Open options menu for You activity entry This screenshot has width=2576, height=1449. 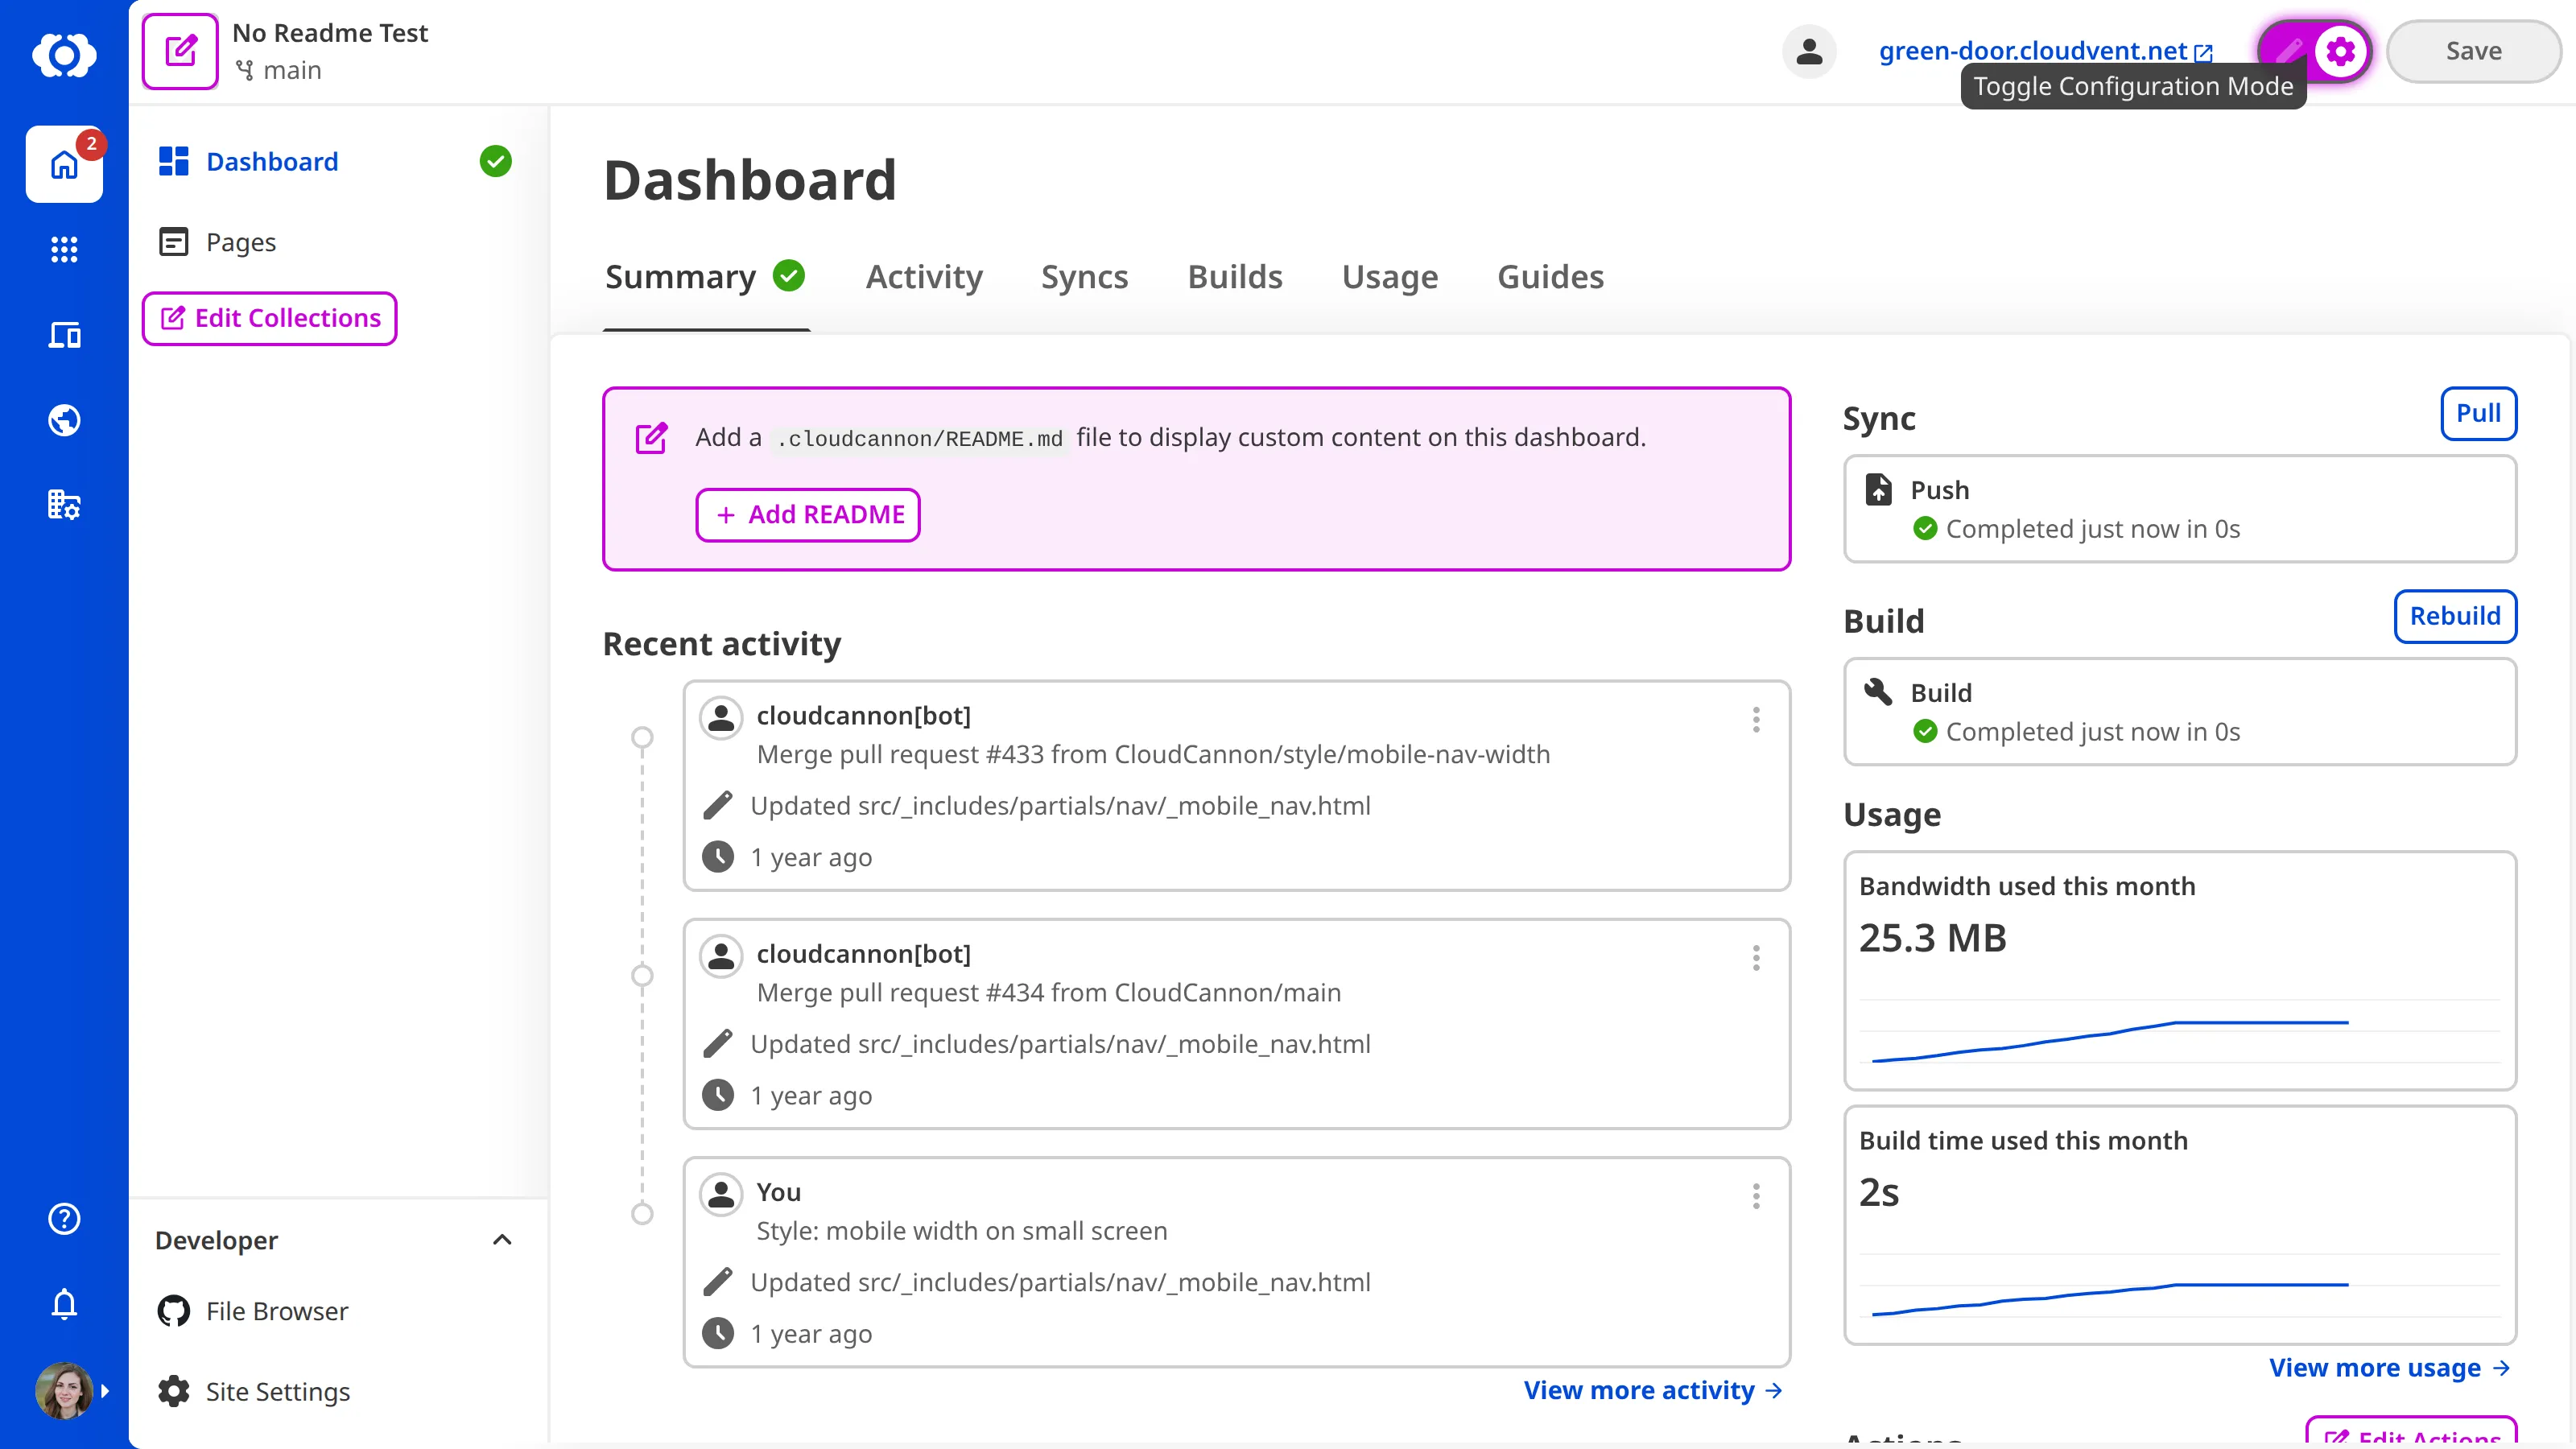(1756, 1196)
